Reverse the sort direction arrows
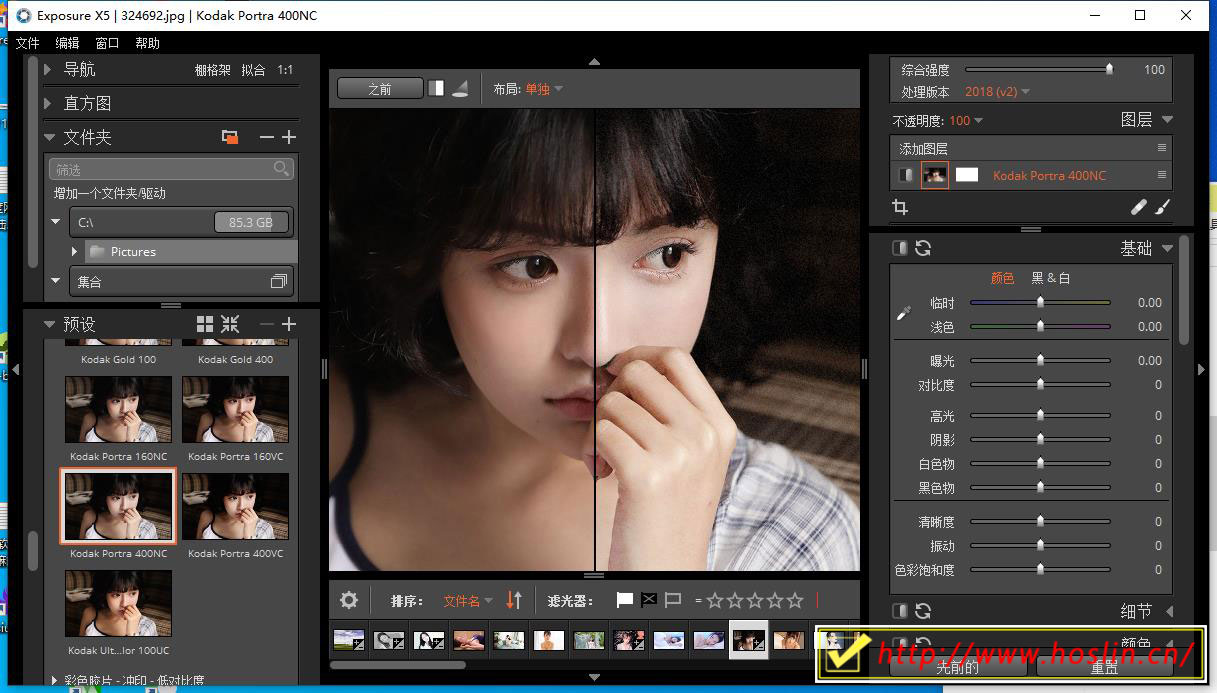The height and width of the screenshot is (693, 1217). click(514, 600)
